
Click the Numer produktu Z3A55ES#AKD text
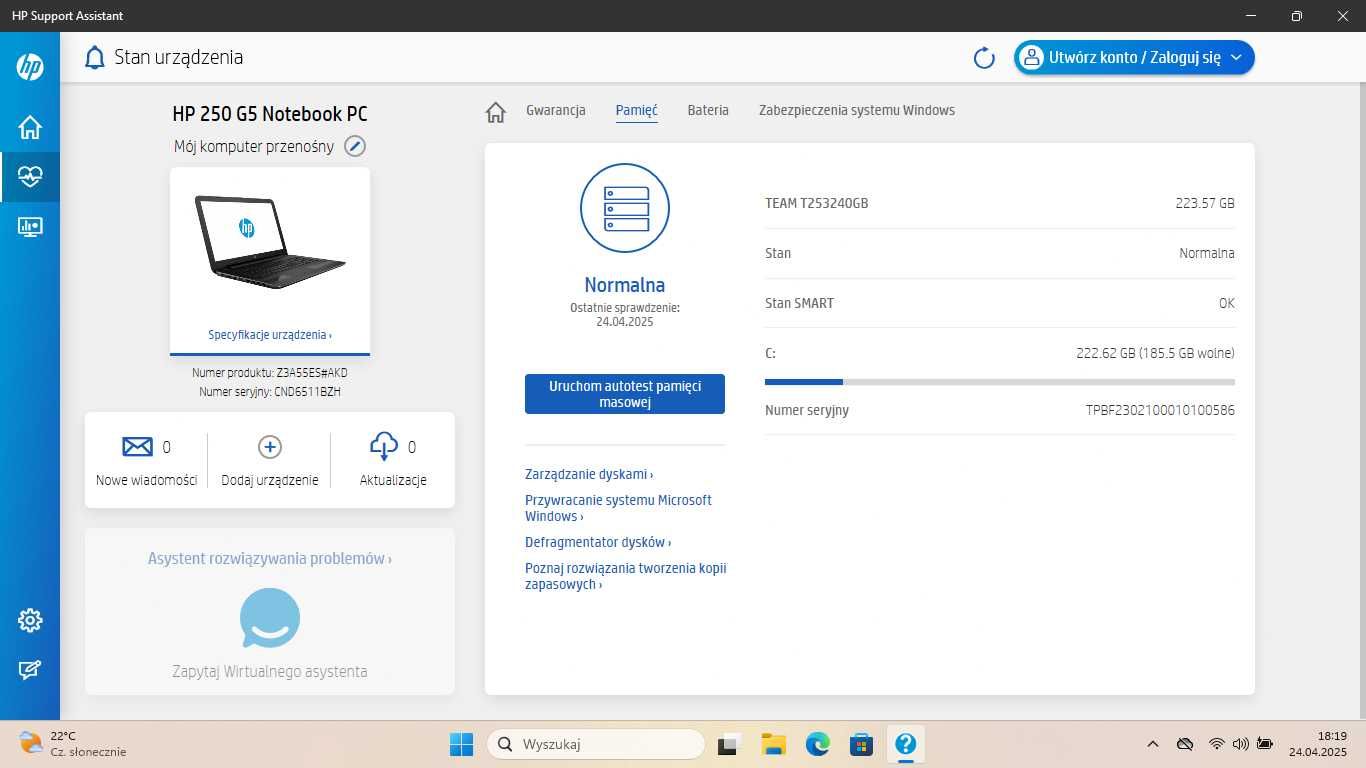coord(270,373)
